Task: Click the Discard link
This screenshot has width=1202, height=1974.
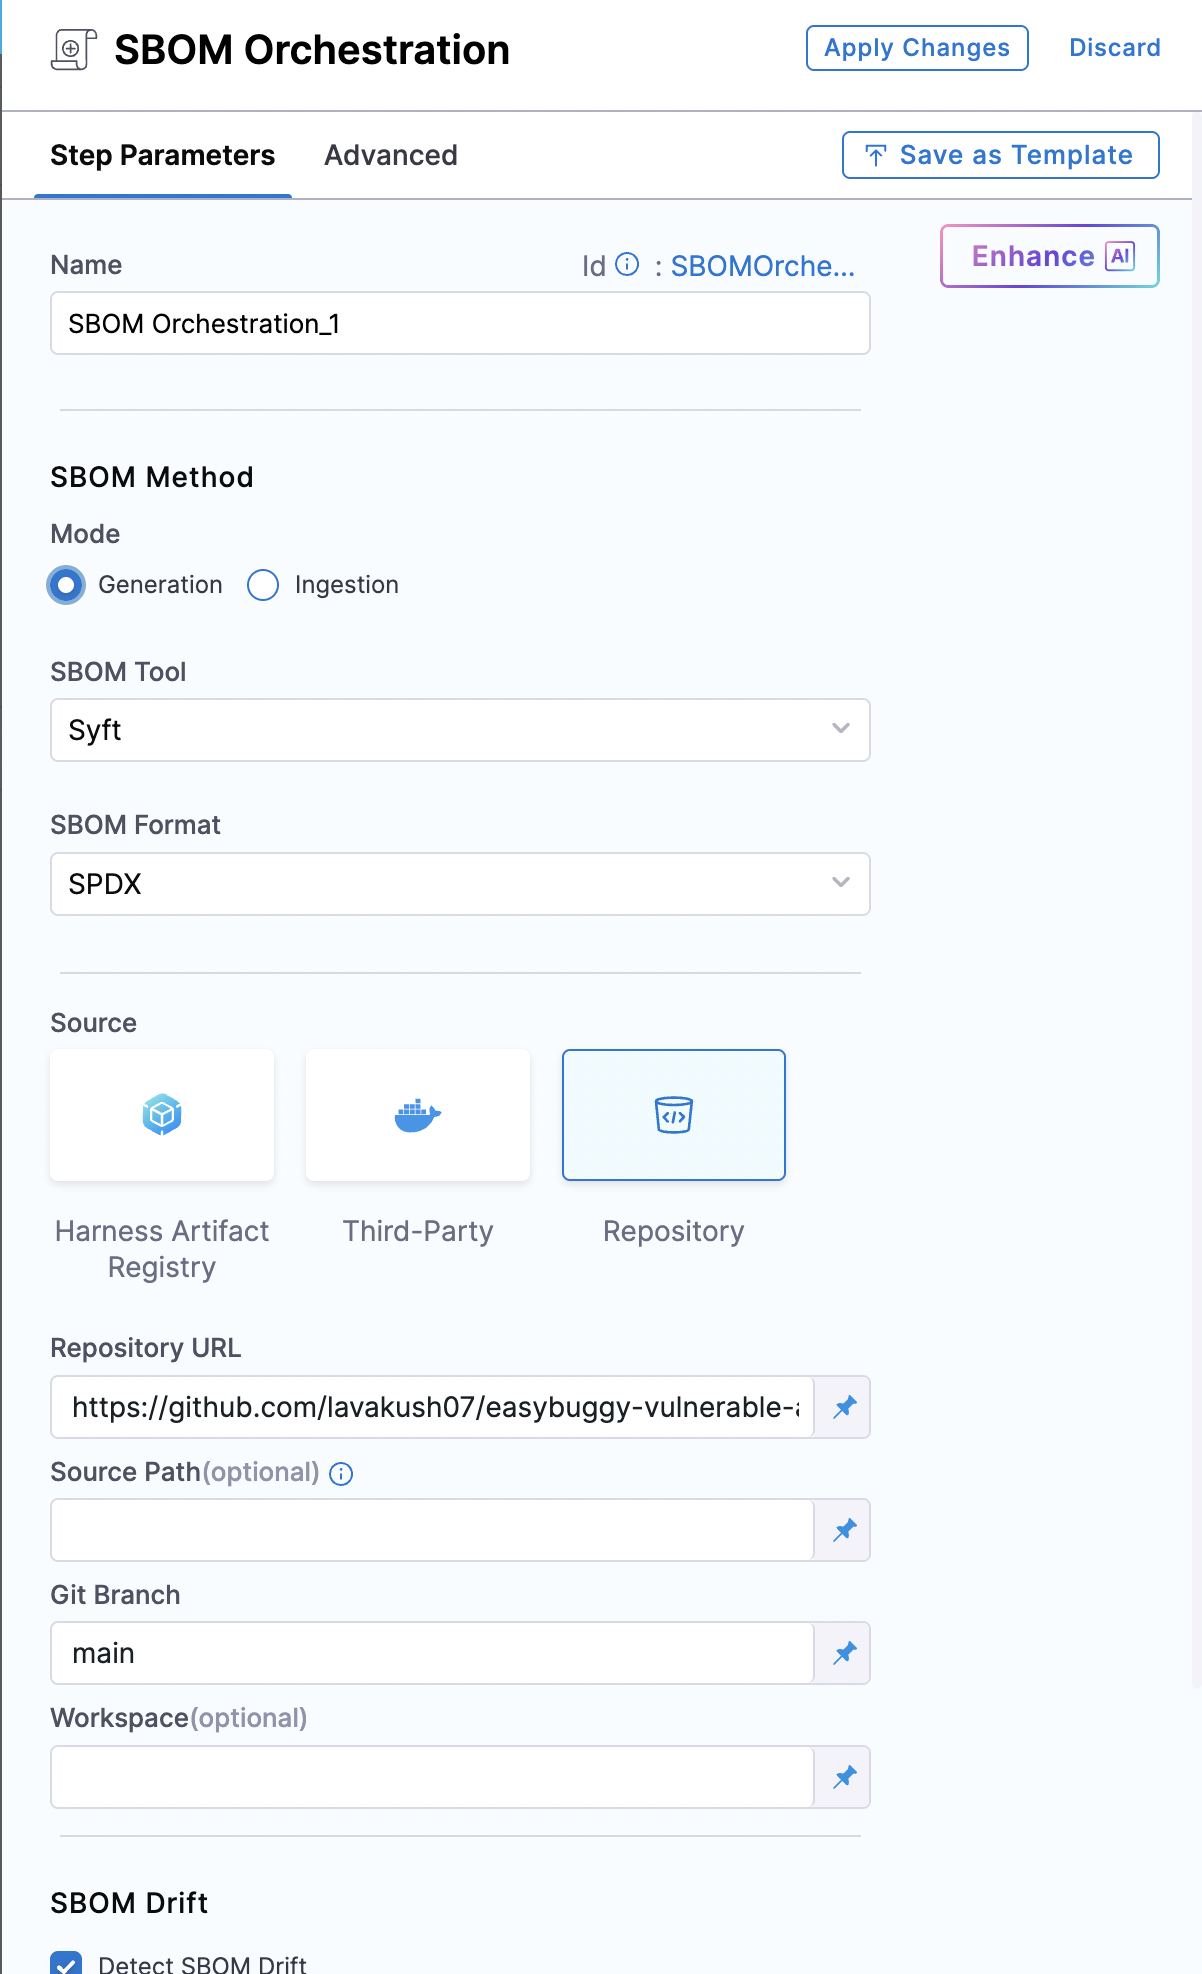Action: [1115, 48]
